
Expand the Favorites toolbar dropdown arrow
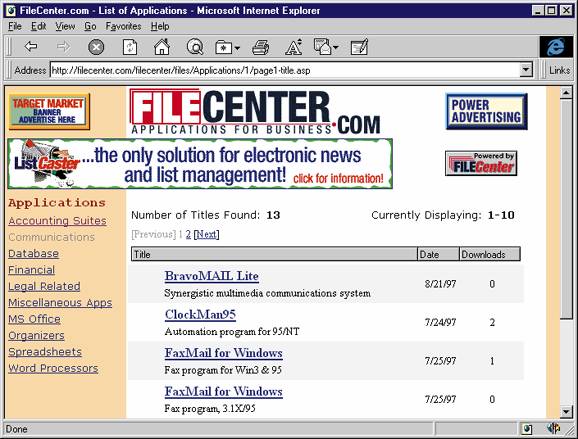point(237,48)
